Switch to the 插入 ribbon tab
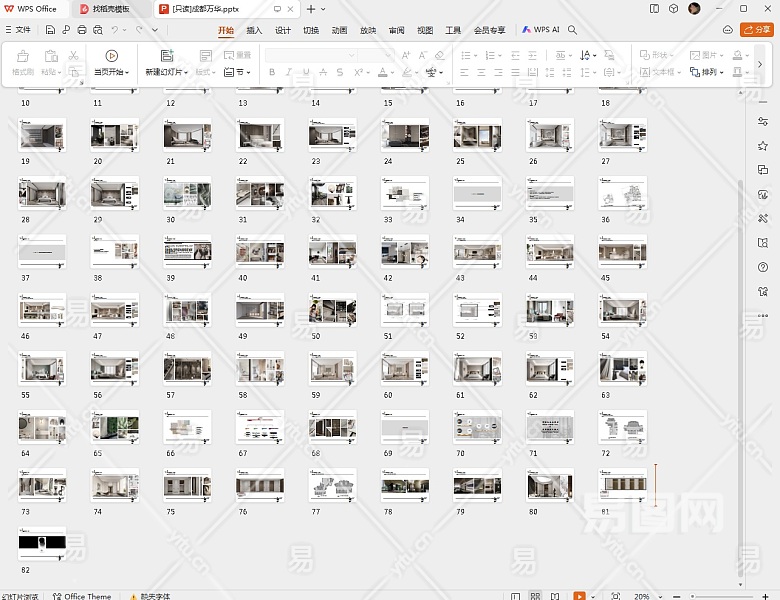This screenshot has height=600, width=780. [x=254, y=30]
